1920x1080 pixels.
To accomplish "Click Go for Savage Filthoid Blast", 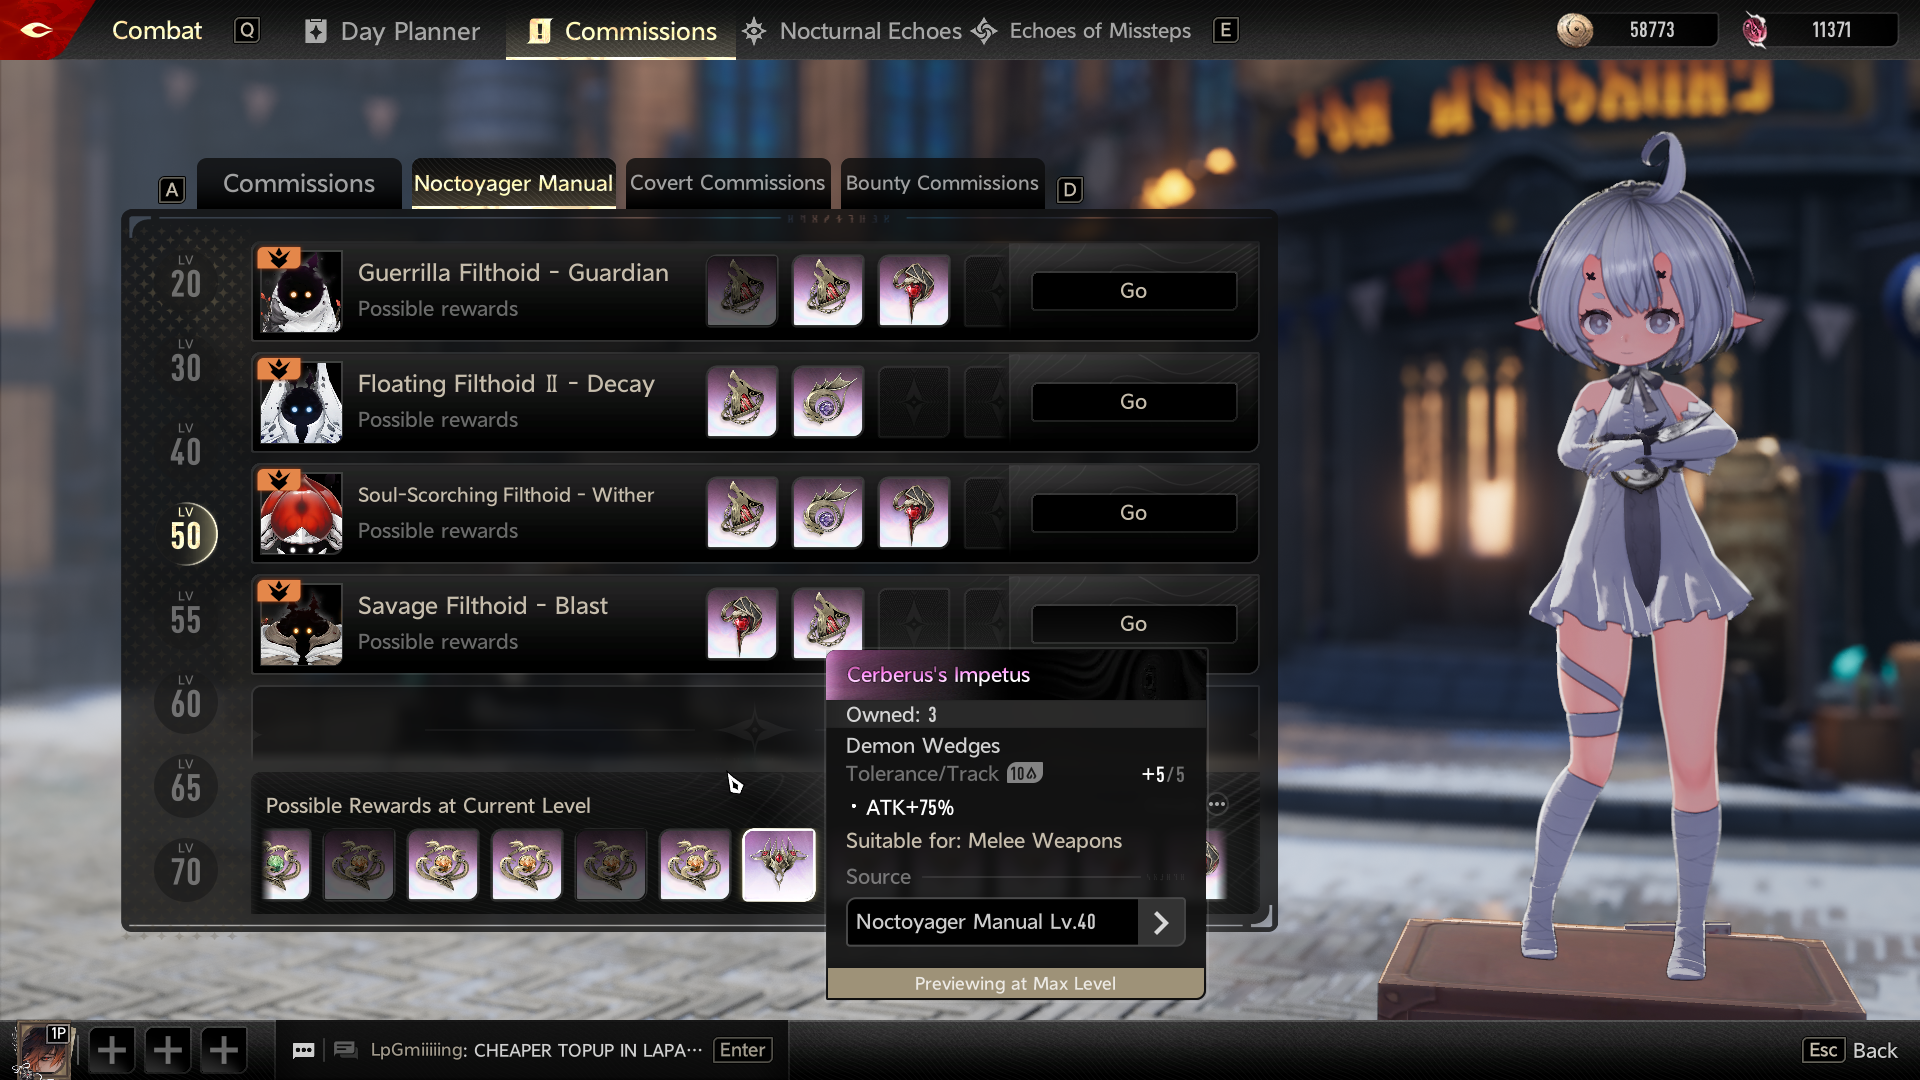I will point(1133,624).
